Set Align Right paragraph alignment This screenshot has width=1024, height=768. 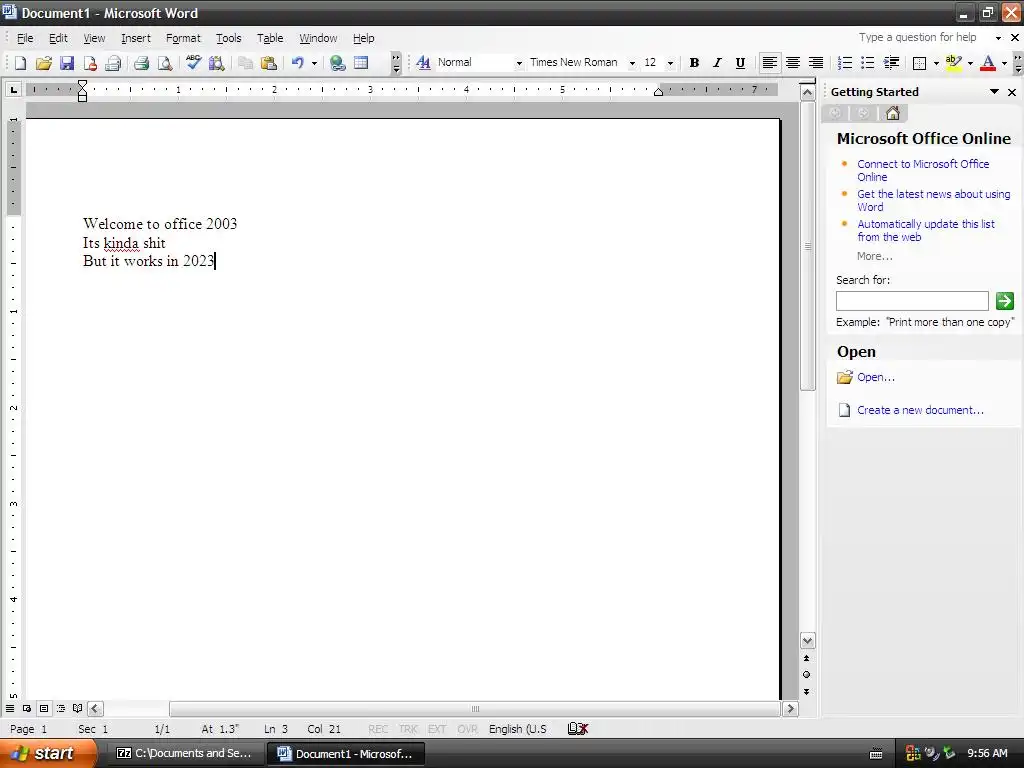tap(816, 63)
